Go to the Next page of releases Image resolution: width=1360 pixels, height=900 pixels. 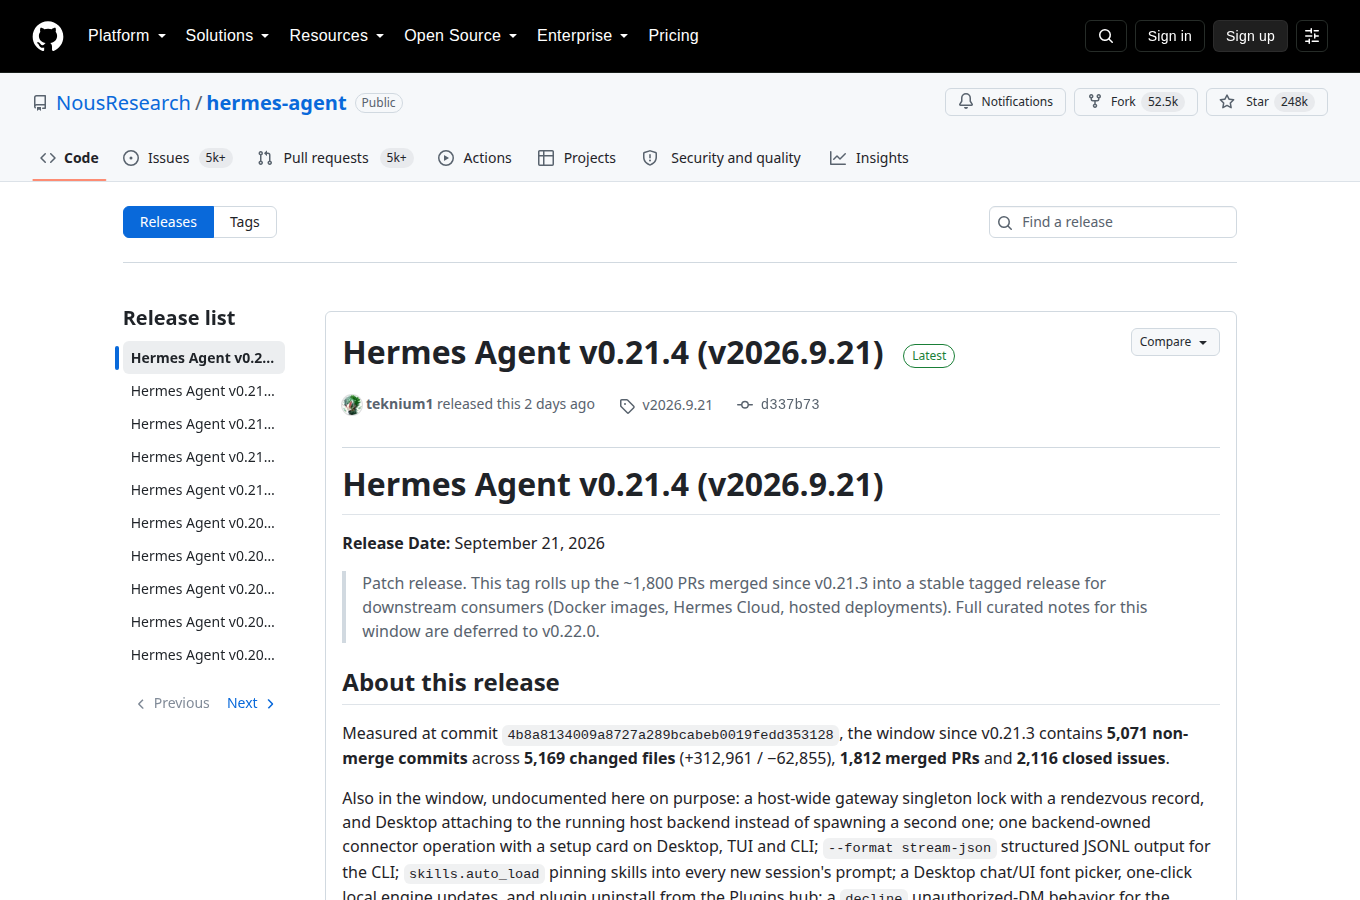[251, 703]
